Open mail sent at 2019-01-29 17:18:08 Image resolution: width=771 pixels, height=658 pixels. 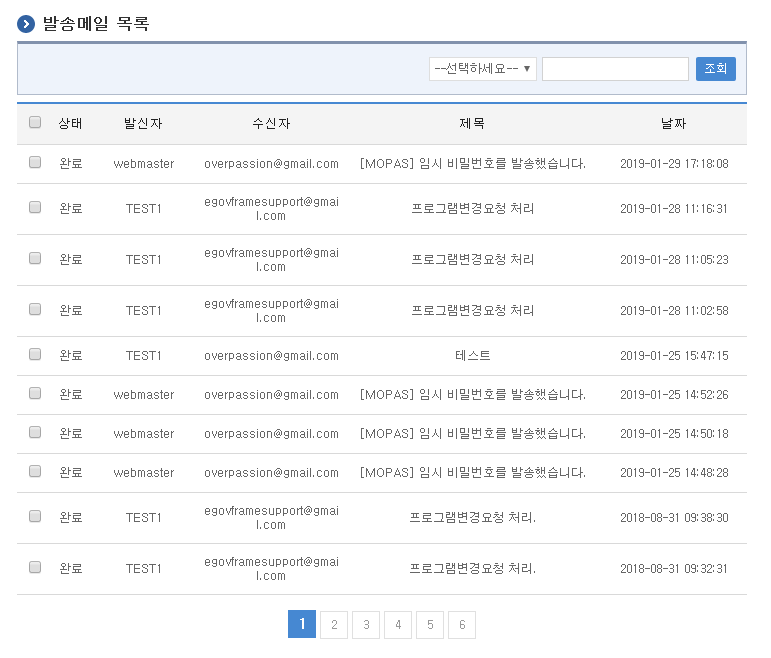(x=472, y=163)
